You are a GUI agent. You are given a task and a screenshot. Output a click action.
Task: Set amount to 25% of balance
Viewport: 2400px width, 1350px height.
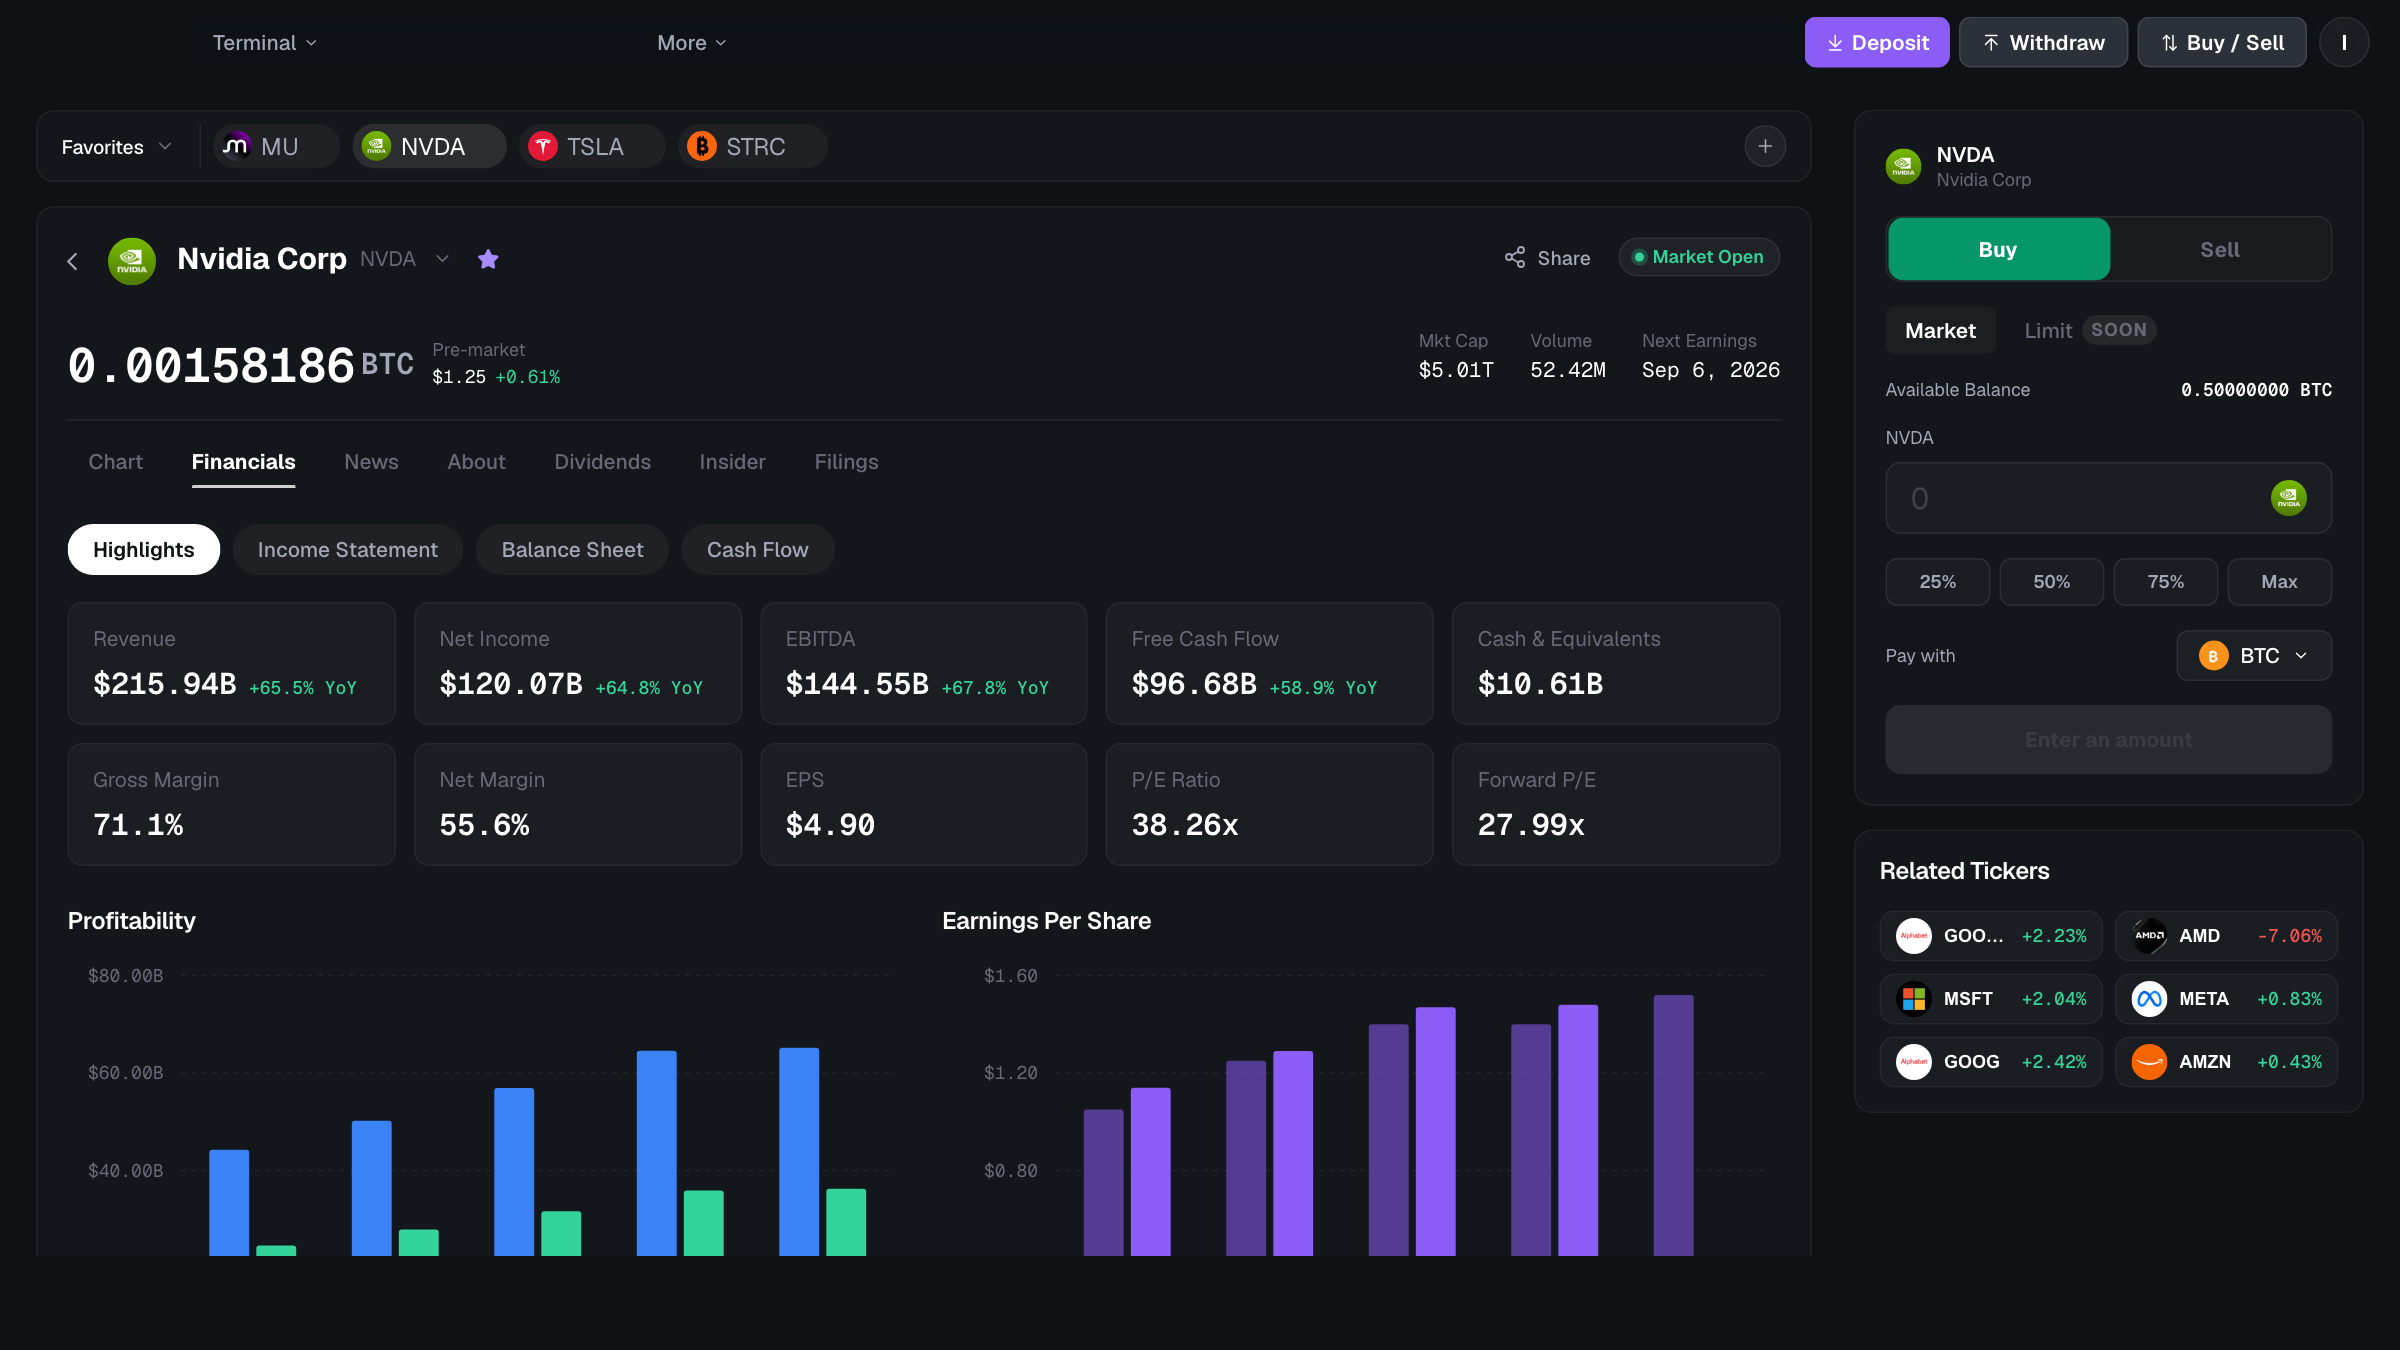[1937, 581]
